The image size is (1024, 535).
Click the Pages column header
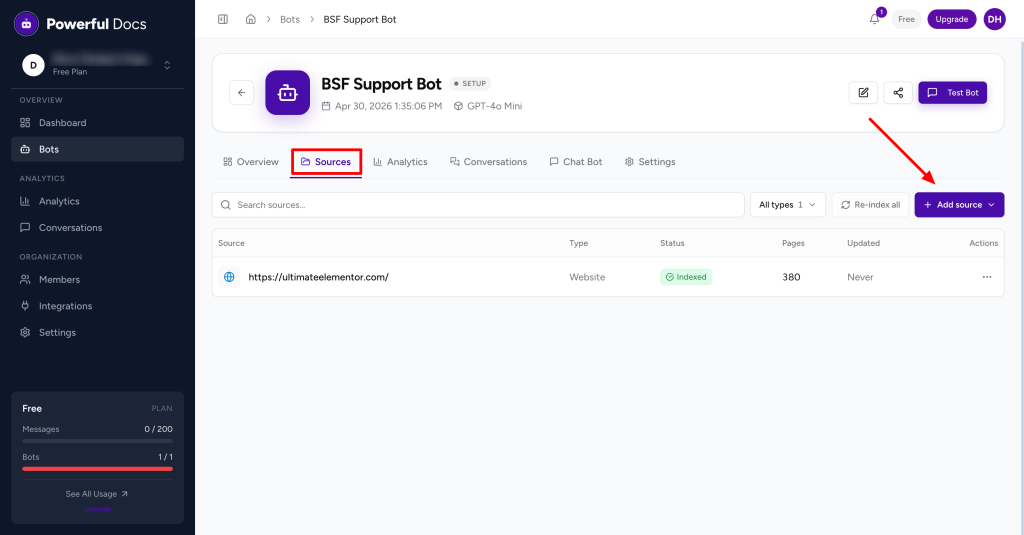[793, 243]
